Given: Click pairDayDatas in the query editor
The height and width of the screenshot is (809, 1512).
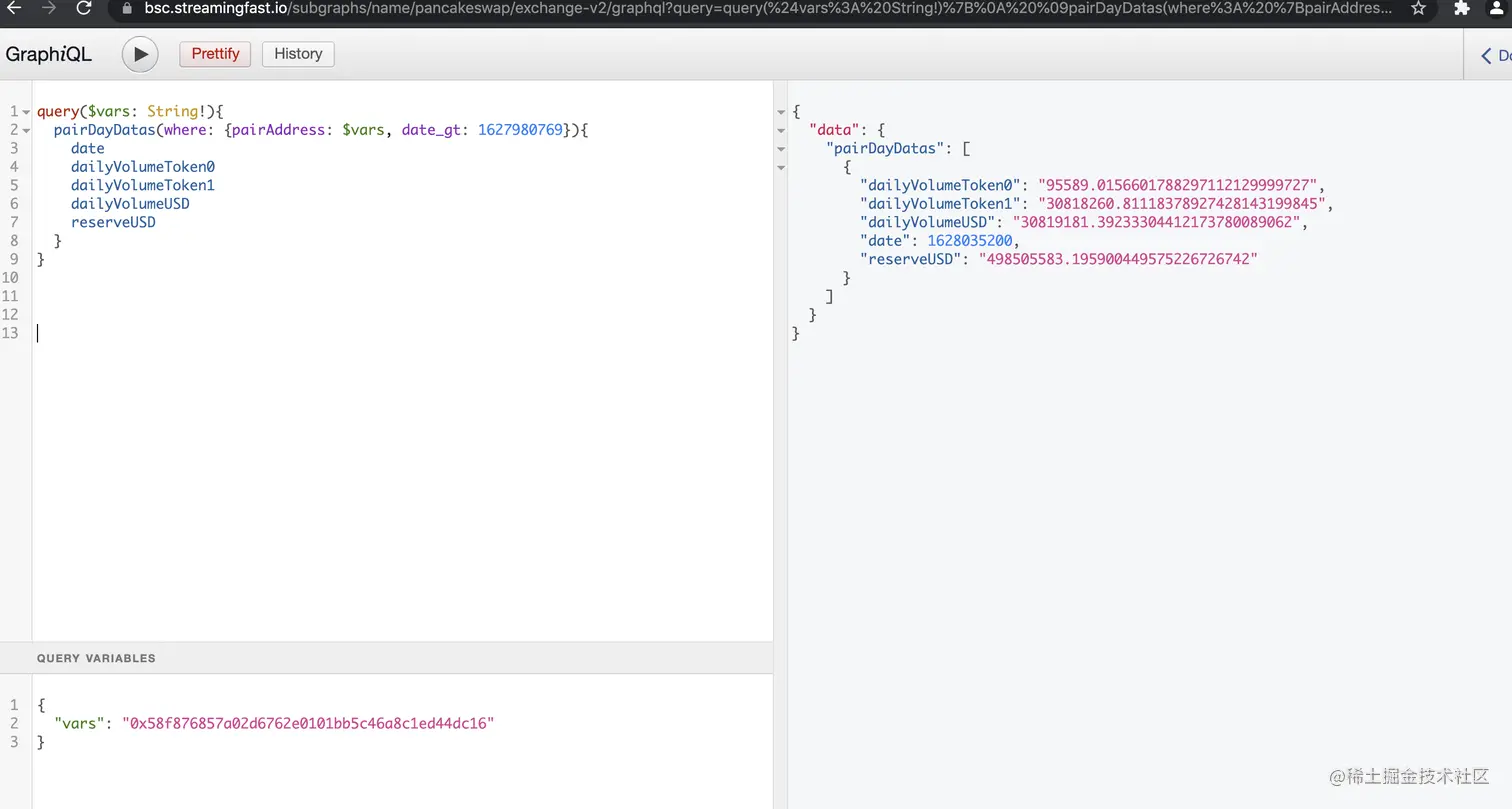Looking at the screenshot, I should [x=105, y=130].
